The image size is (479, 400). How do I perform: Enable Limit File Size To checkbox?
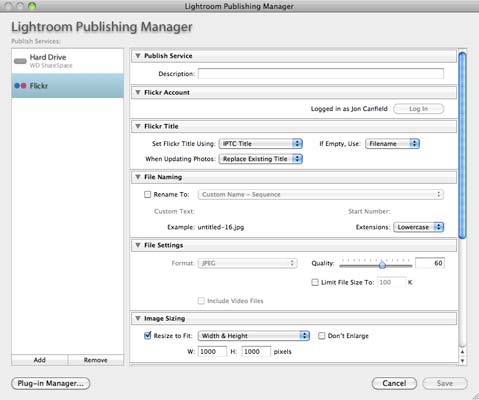point(315,282)
